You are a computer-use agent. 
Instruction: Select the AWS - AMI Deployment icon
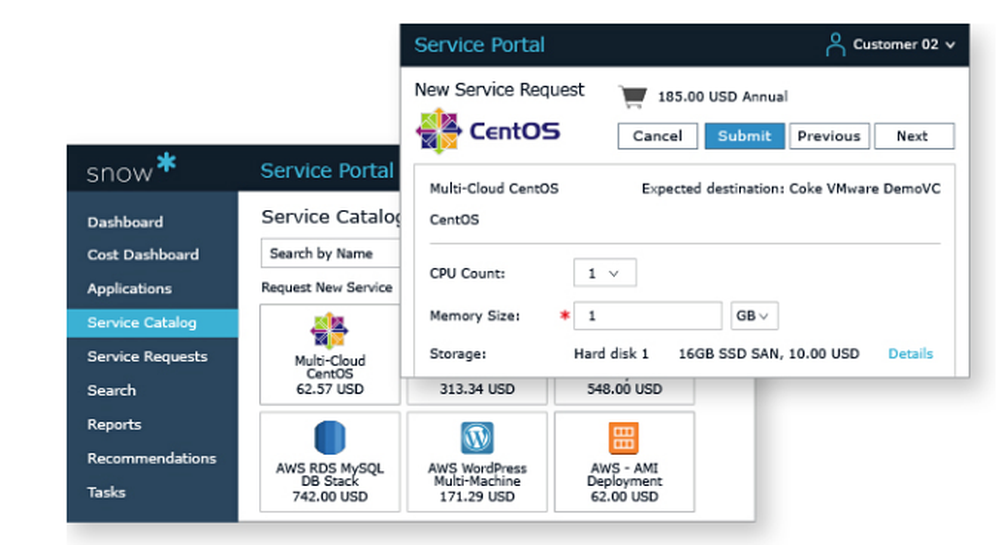click(624, 438)
